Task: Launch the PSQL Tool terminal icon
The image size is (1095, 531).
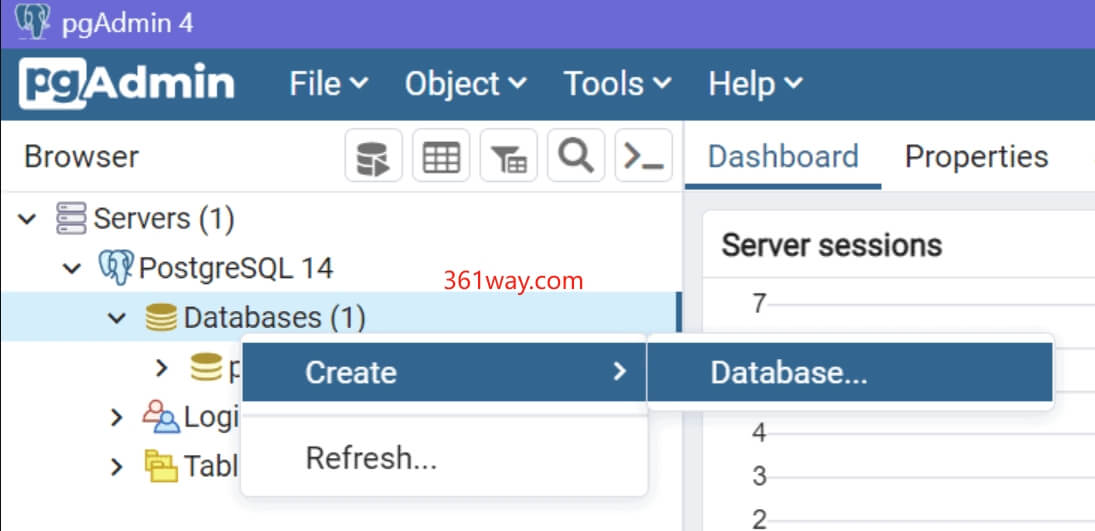Action: 643,156
